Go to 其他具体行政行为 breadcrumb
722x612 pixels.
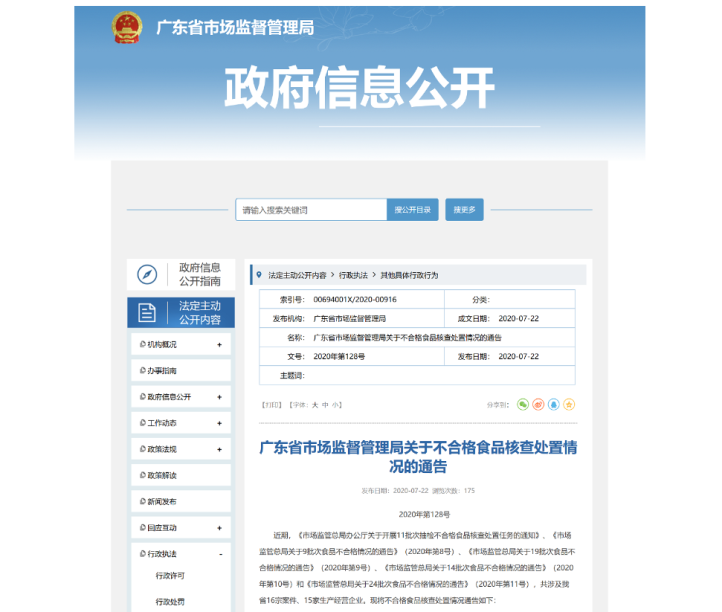409,275
